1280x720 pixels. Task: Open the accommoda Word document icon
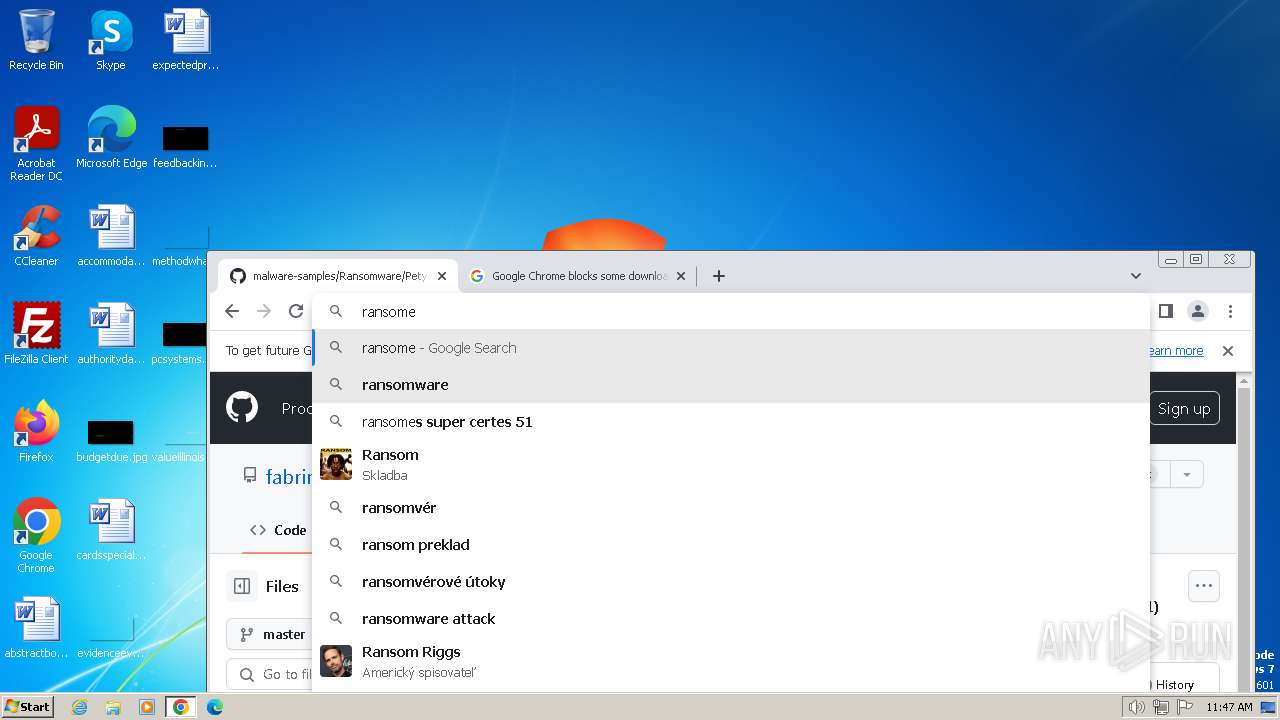click(111, 236)
